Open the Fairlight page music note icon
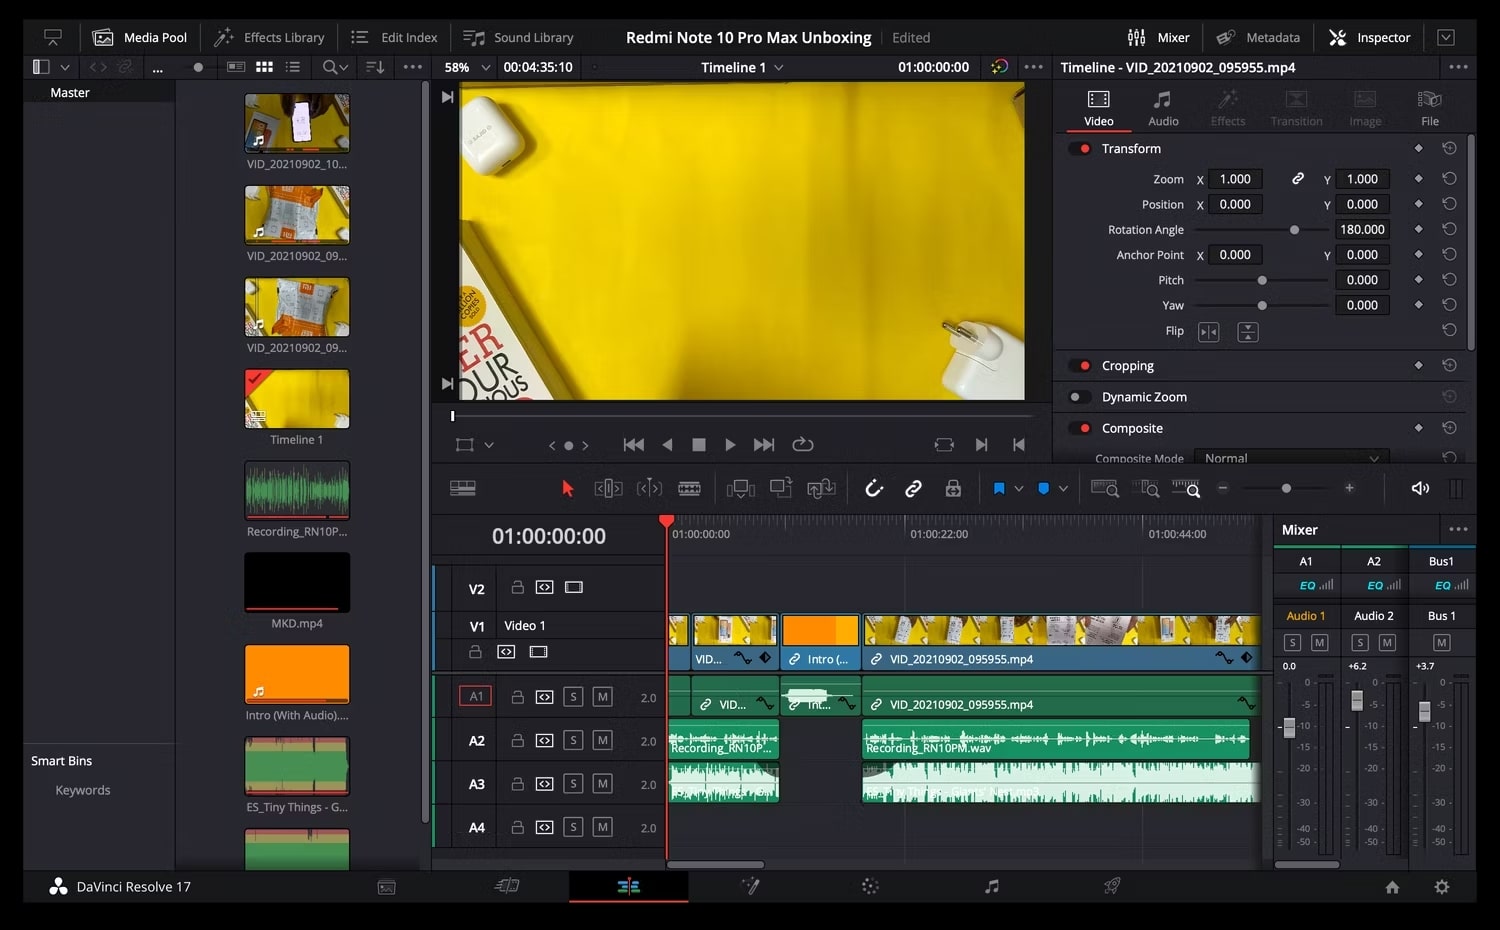Screen dimensions: 1500x930 click(991, 886)
